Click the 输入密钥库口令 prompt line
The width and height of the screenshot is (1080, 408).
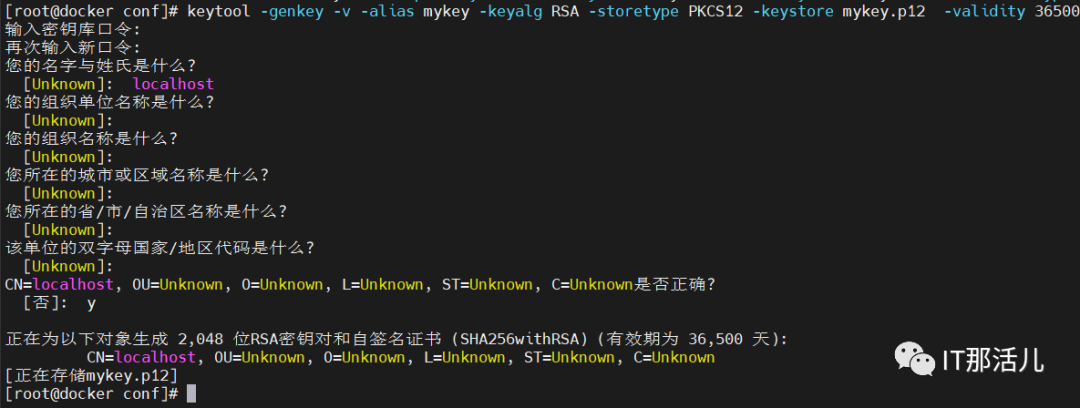coord(72,29)
